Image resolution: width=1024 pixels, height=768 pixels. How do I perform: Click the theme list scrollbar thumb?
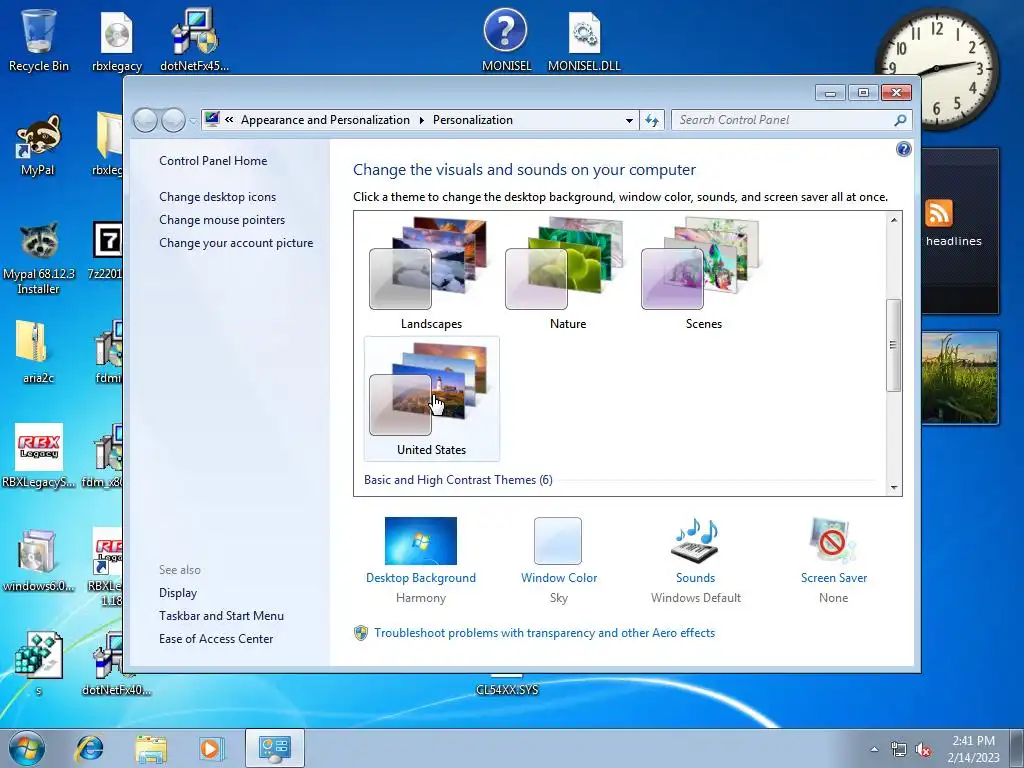[x=893, y=345]
